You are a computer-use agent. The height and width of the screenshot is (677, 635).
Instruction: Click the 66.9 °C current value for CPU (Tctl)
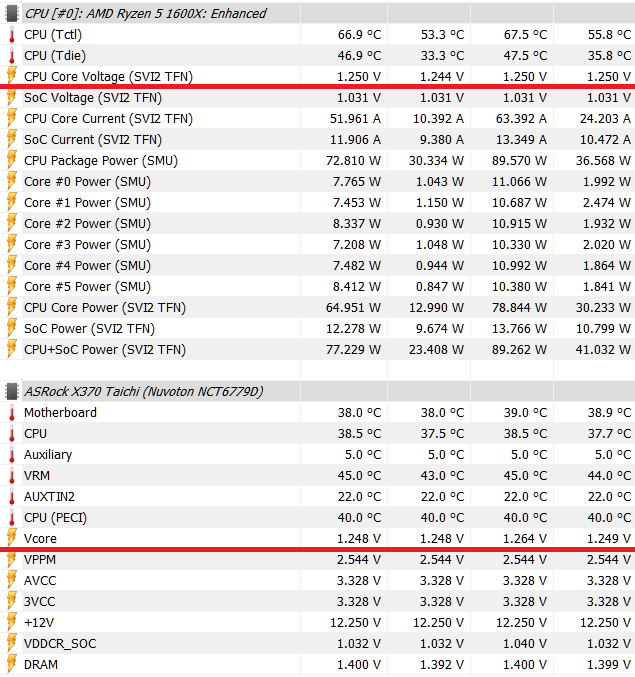click(x=360, y=35)
